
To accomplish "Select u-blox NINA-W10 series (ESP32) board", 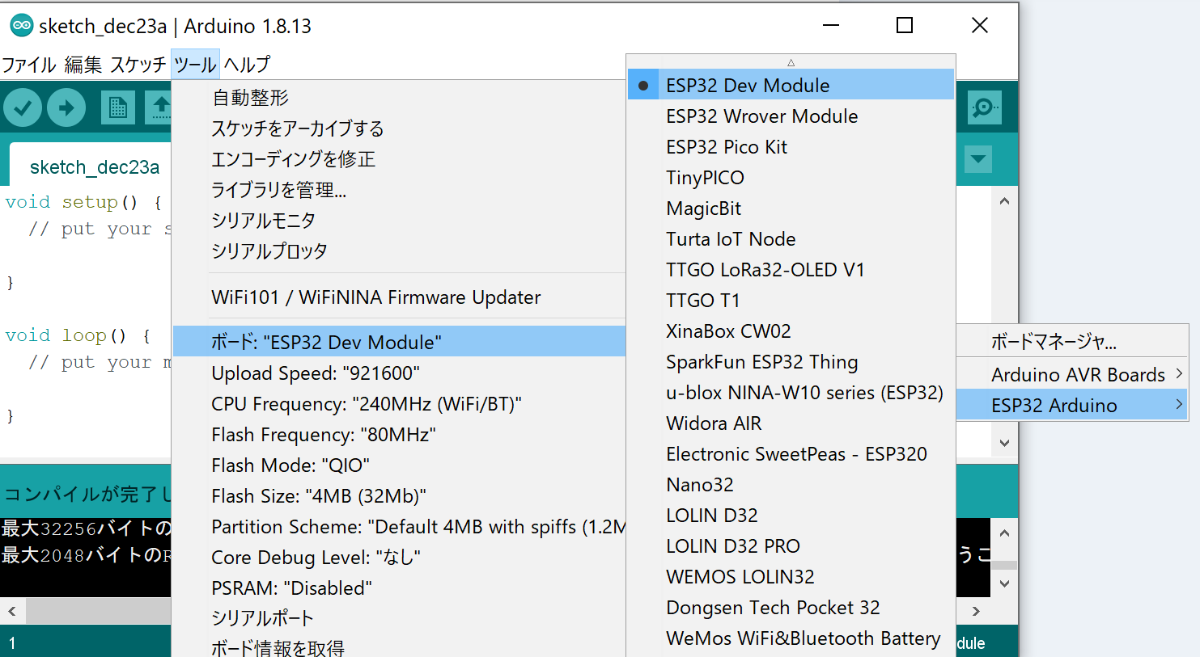I will point(791,392).
